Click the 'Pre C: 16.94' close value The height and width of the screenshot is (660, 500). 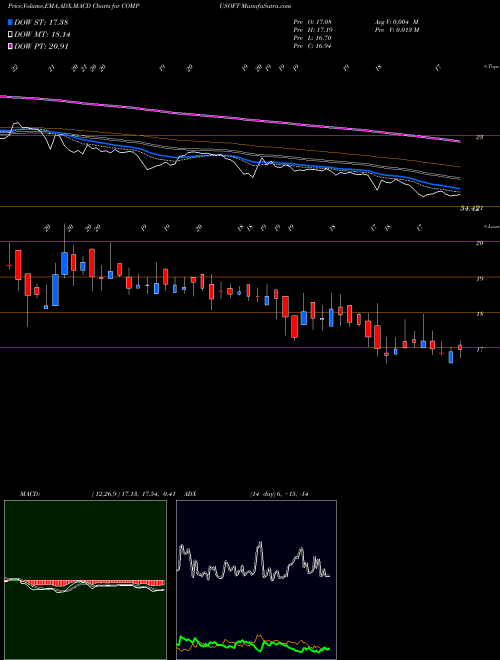[313, 46]
